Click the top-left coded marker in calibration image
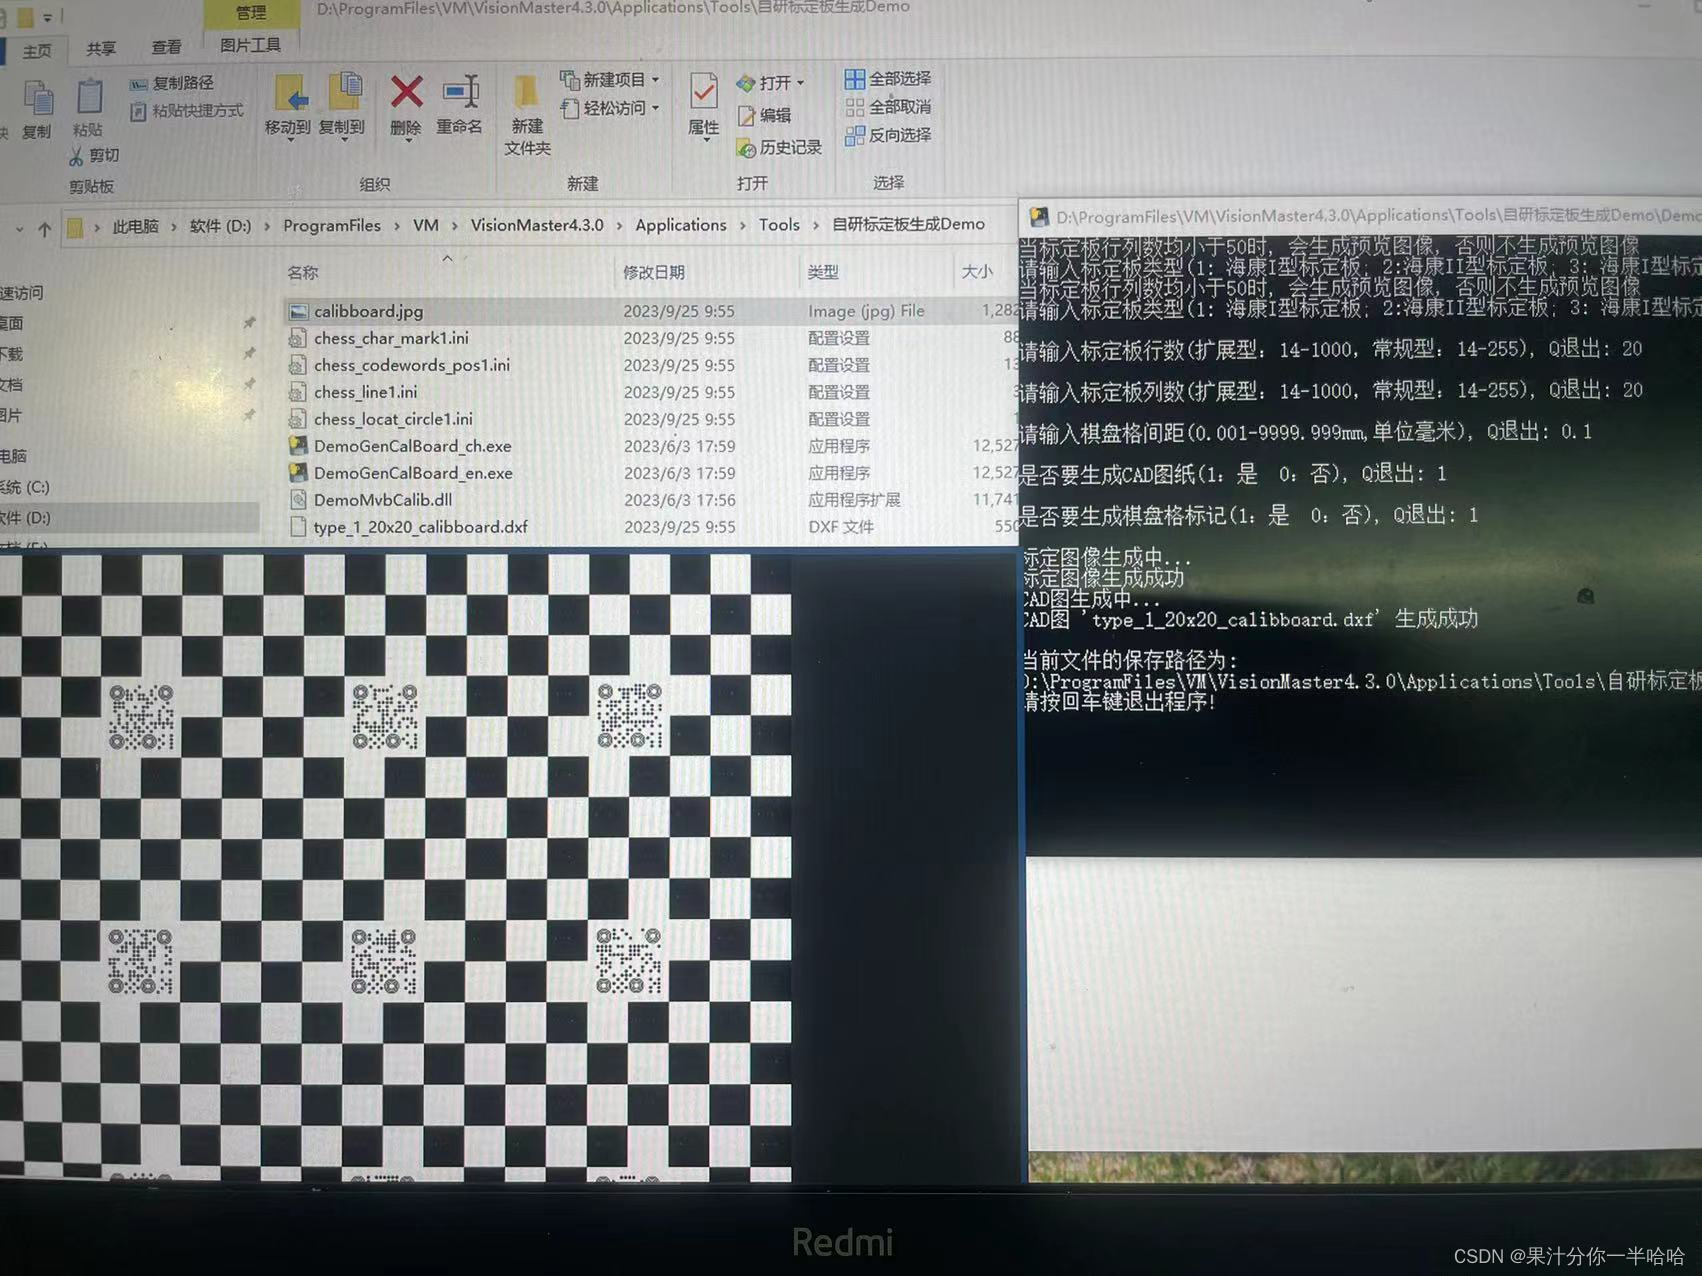 coord(141,717)
